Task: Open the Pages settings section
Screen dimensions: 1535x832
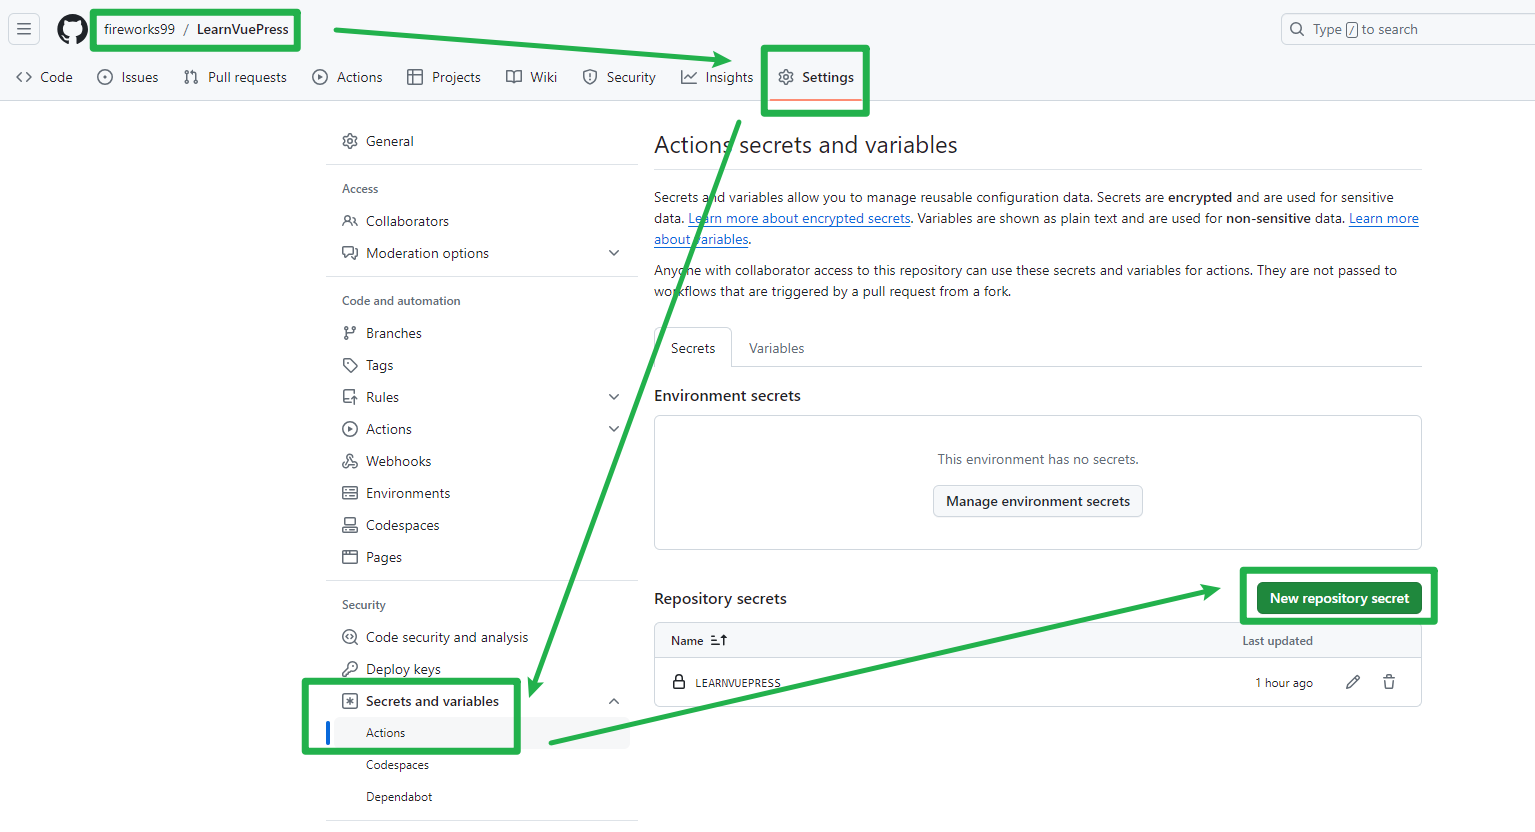Action: [x=383, y=556]
